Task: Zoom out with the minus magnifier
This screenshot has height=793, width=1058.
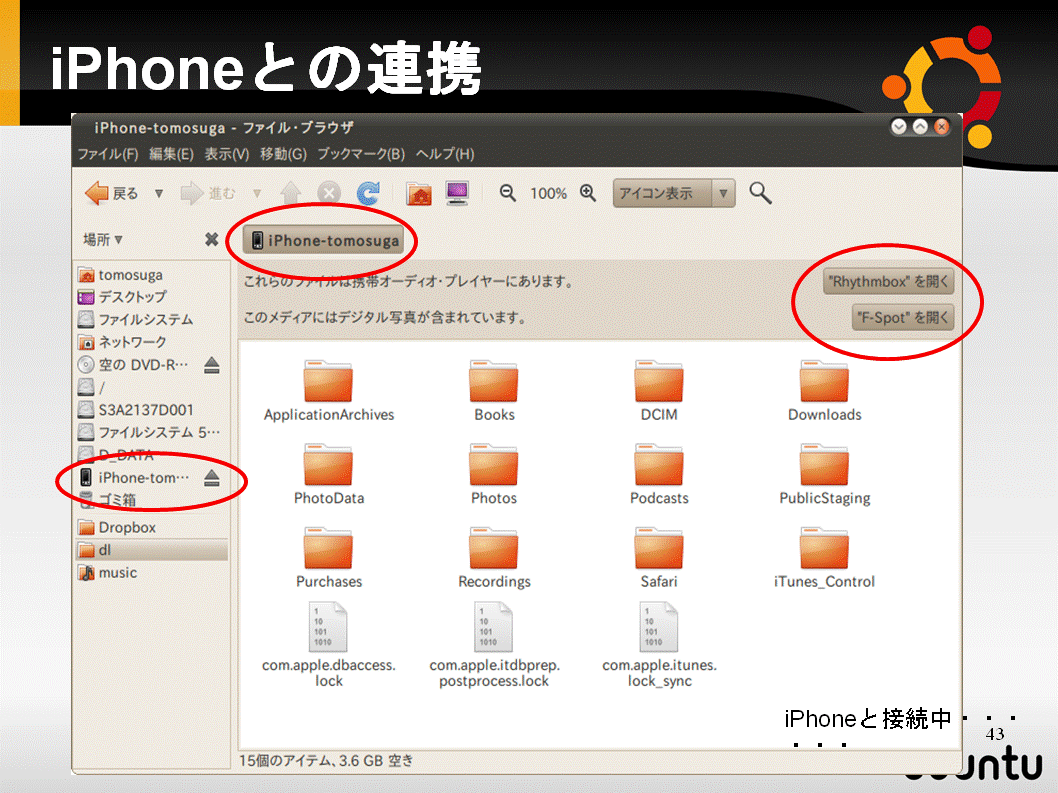Action: (x=508, y=193)
